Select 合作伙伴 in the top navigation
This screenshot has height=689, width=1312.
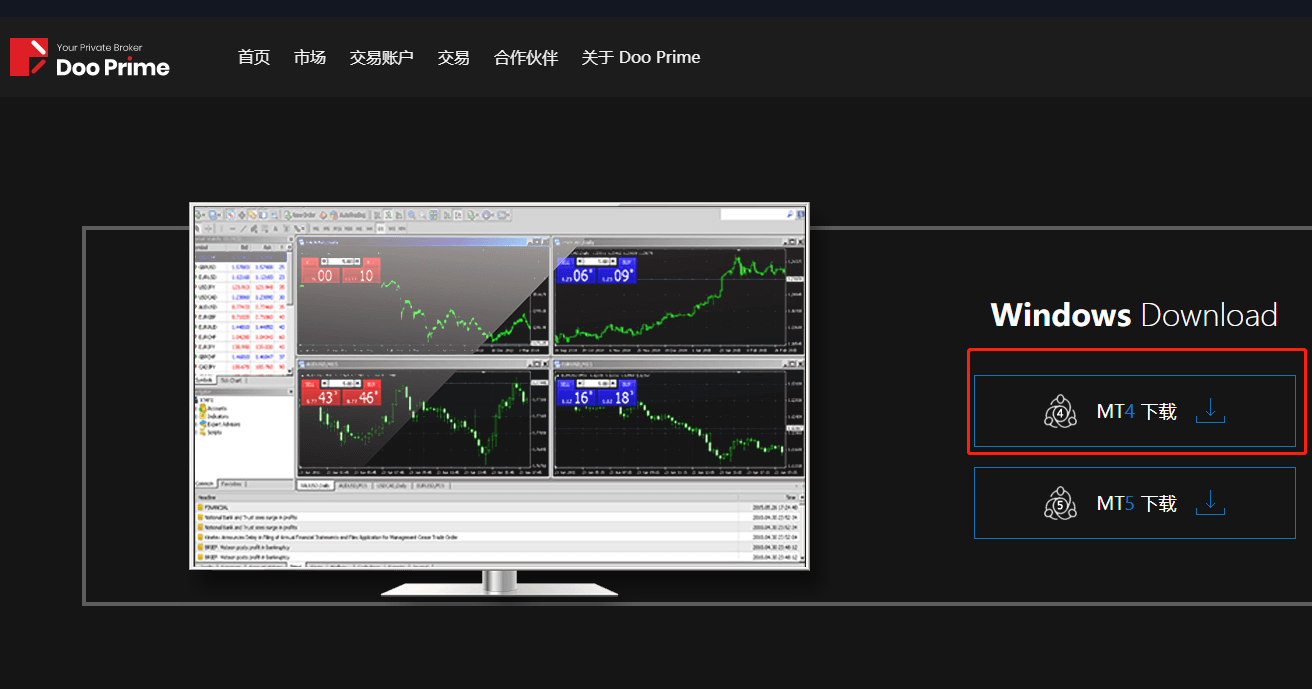526,57
